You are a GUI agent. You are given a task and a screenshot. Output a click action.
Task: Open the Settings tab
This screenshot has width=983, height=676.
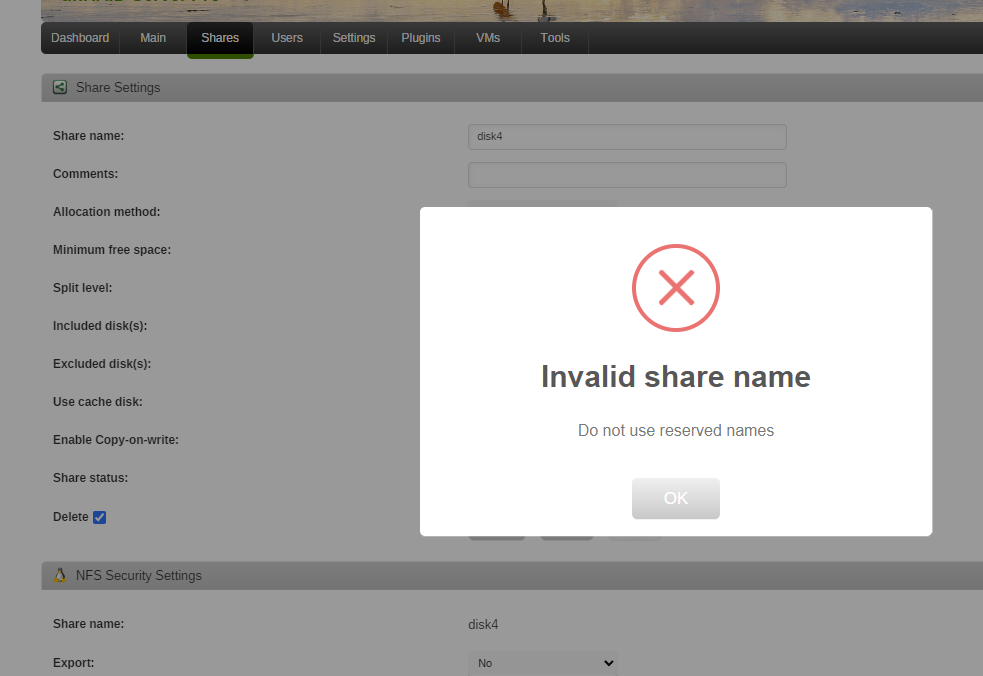point(354,38)
